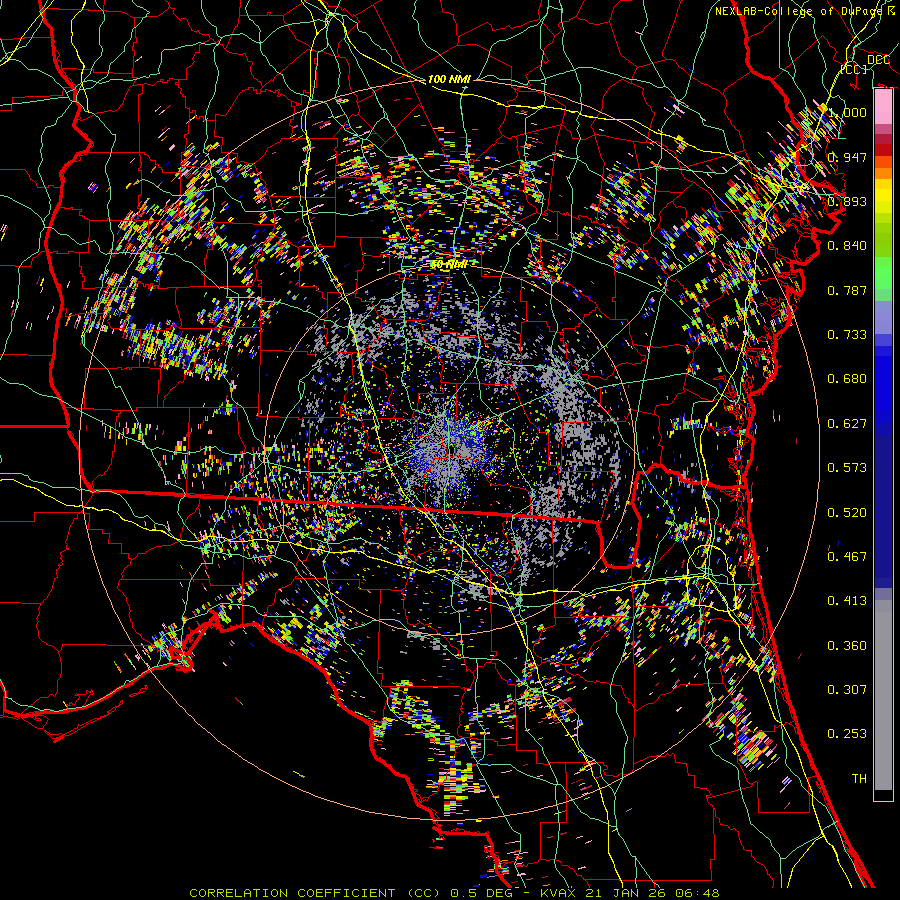Click the 50 NMI range ring label
Viewport: 900px width, 900px height.
click(449, 265)
